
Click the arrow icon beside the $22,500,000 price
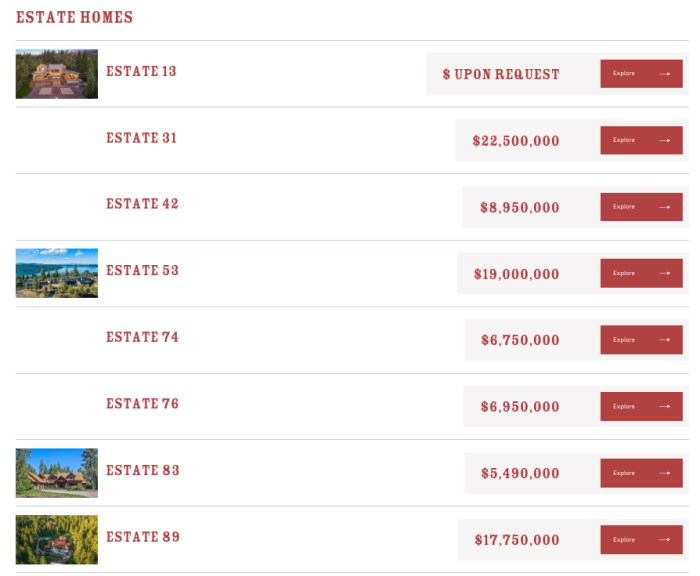(664, 140)
